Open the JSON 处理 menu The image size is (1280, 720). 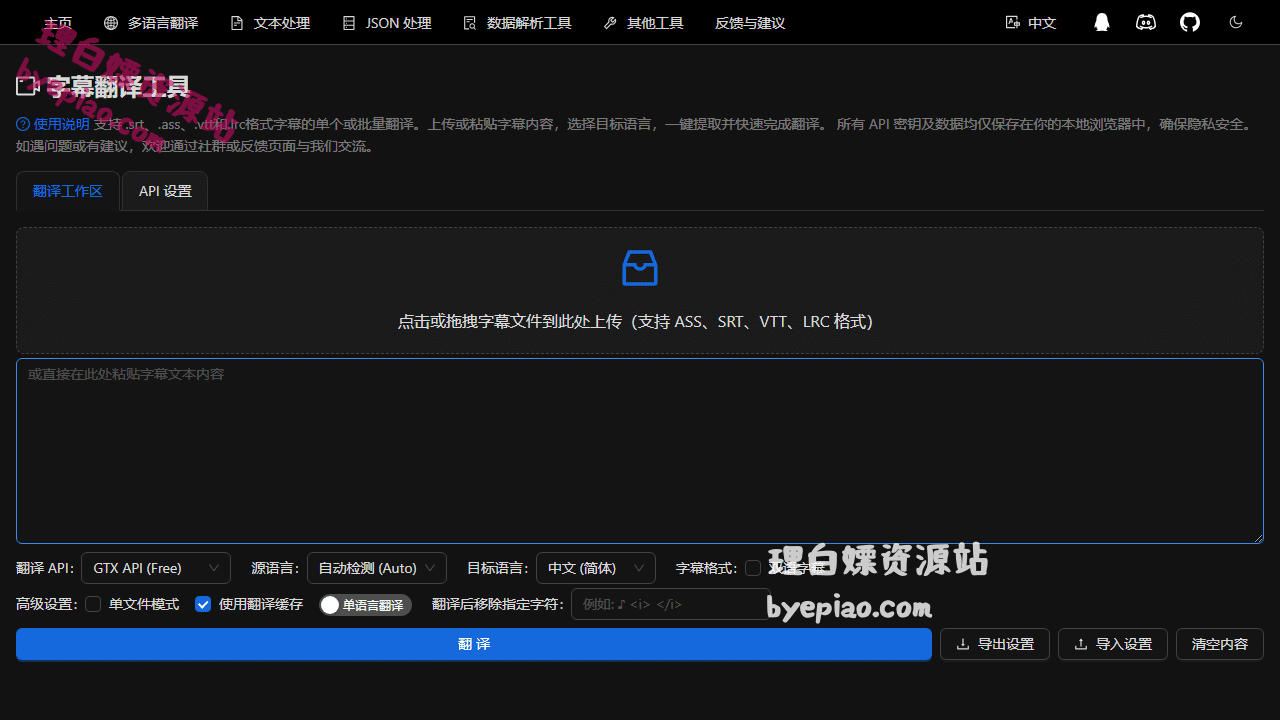[386, 22]
